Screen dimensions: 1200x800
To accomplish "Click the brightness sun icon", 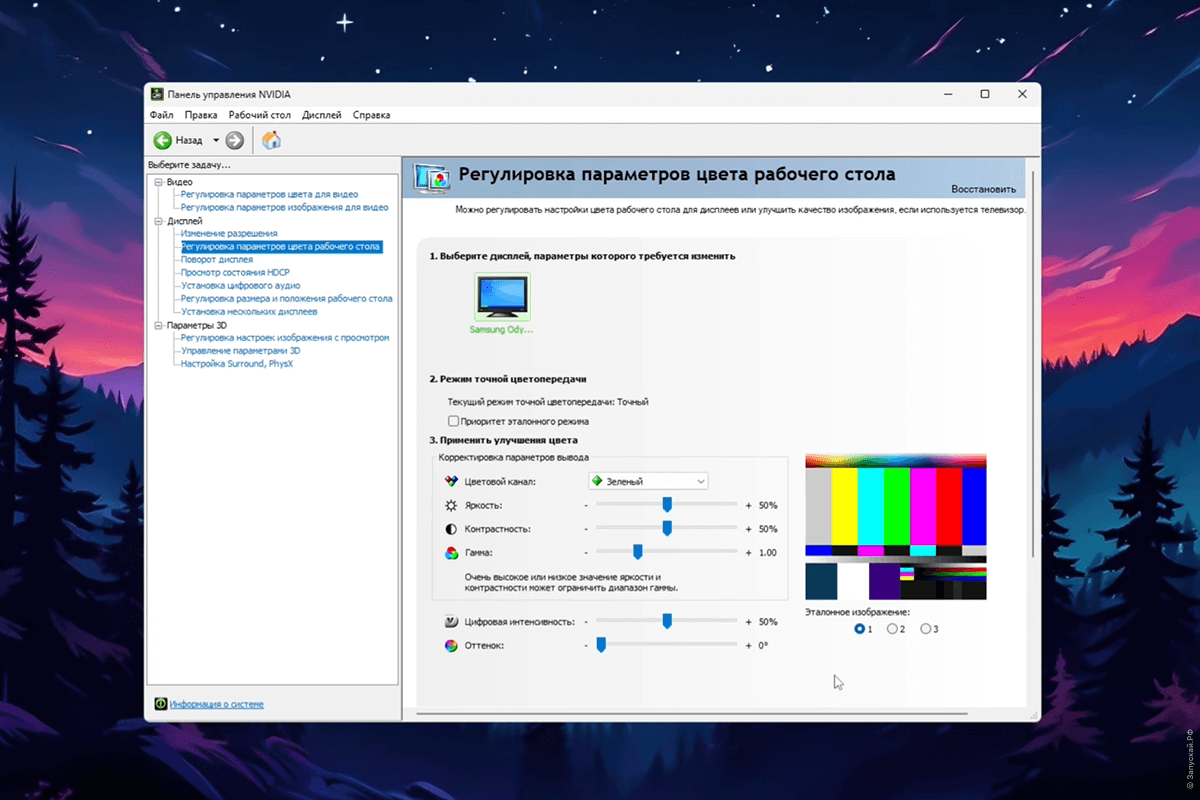I will 451,505.
